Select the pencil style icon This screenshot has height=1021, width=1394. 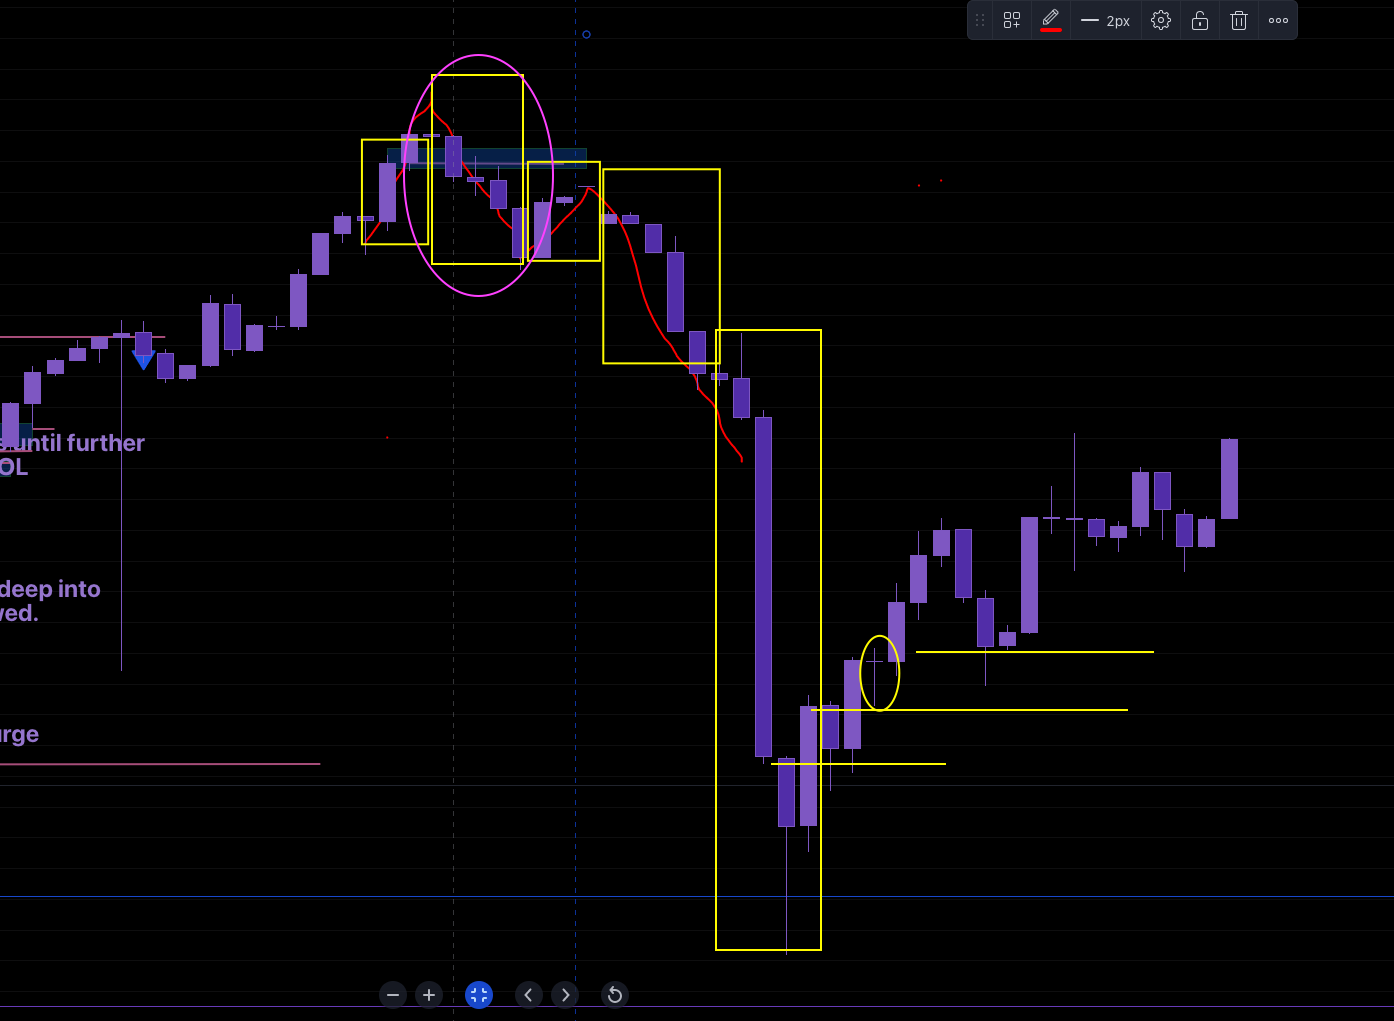[1050, 17]
